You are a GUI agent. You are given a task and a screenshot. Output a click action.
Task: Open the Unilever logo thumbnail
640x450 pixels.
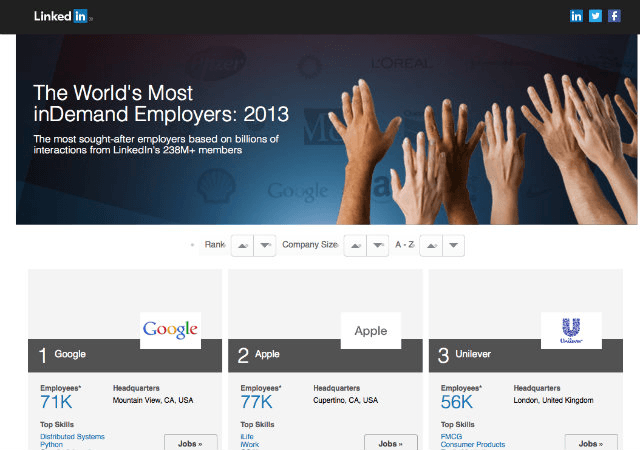(x=571, y=330)
